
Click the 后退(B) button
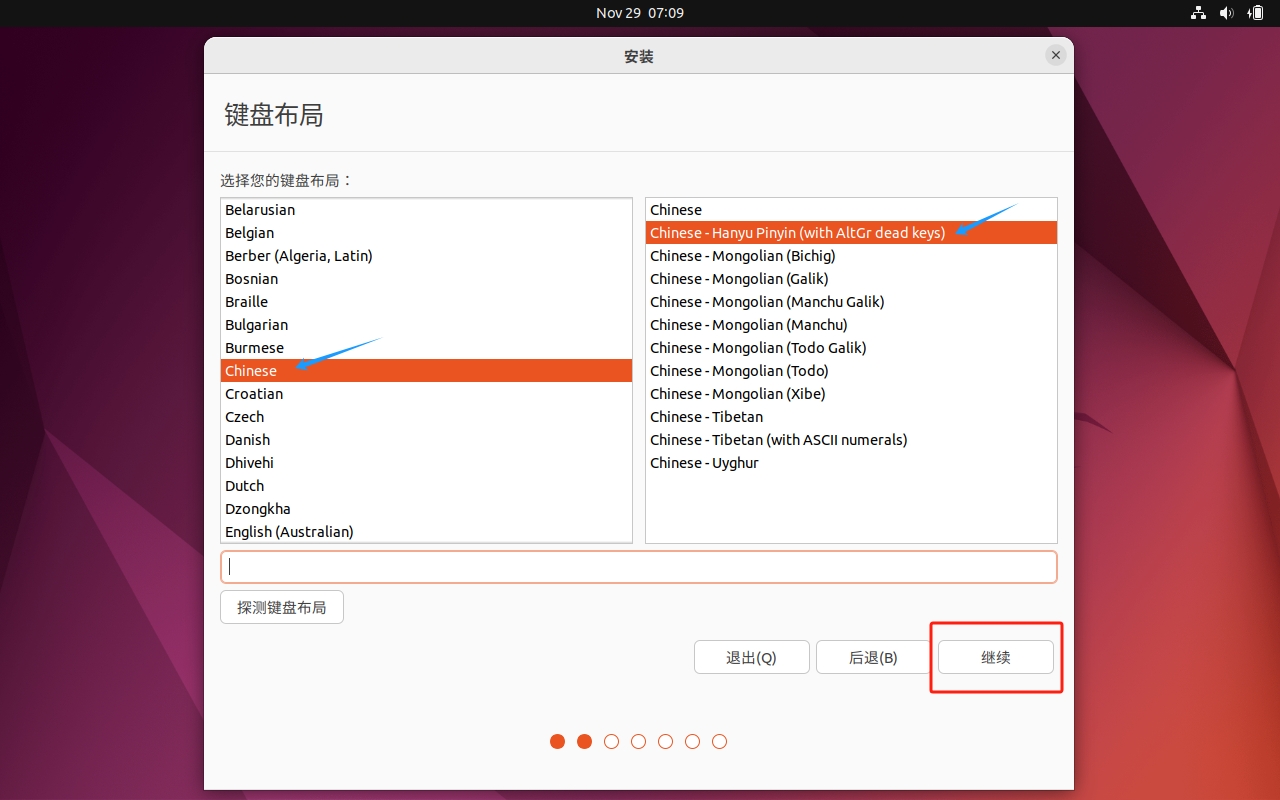pos(872,657)
